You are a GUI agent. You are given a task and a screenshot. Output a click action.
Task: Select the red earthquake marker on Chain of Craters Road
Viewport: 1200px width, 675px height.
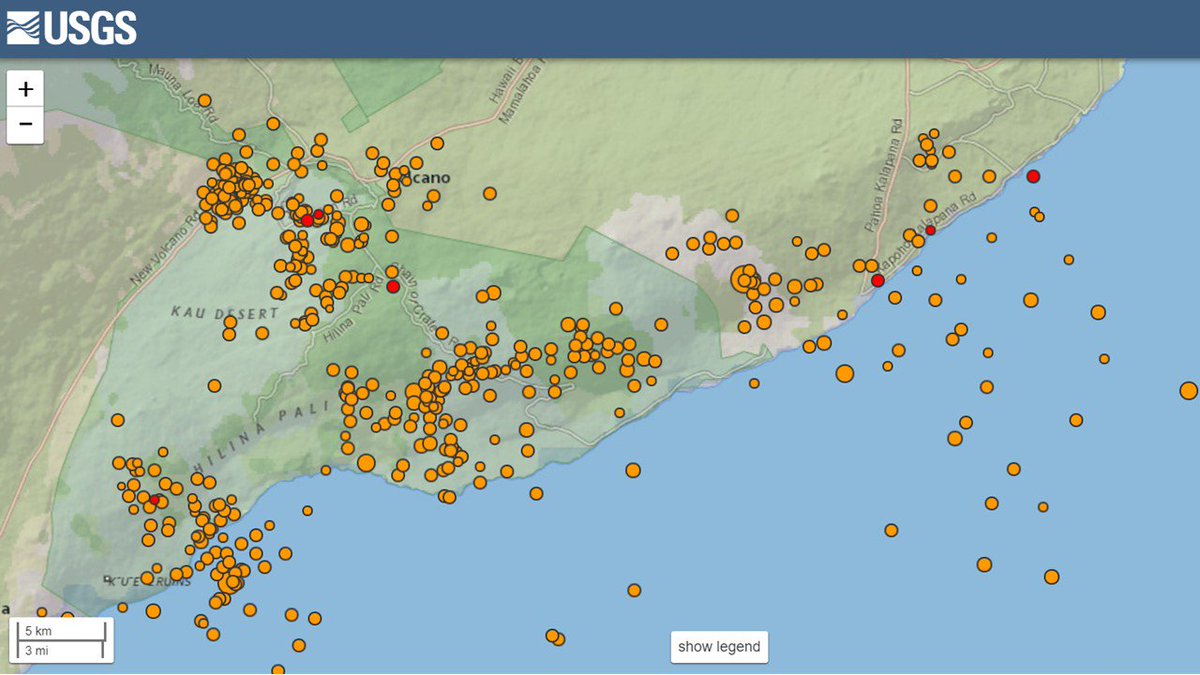tap(390, 285)
